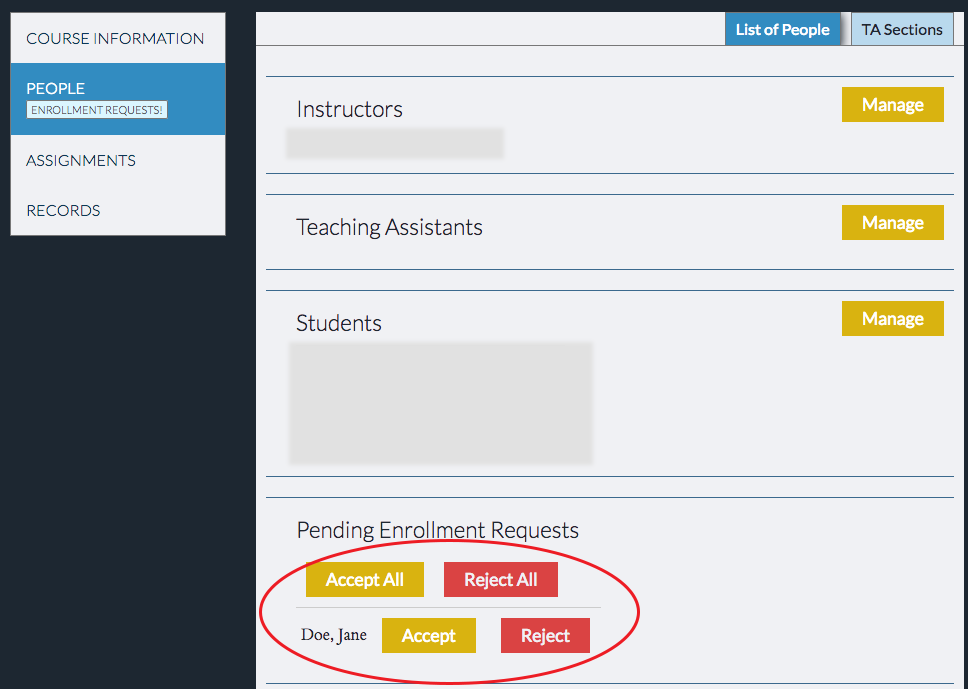
Task: Click the Teaching Assistants heading
Action: coord(389,228)
